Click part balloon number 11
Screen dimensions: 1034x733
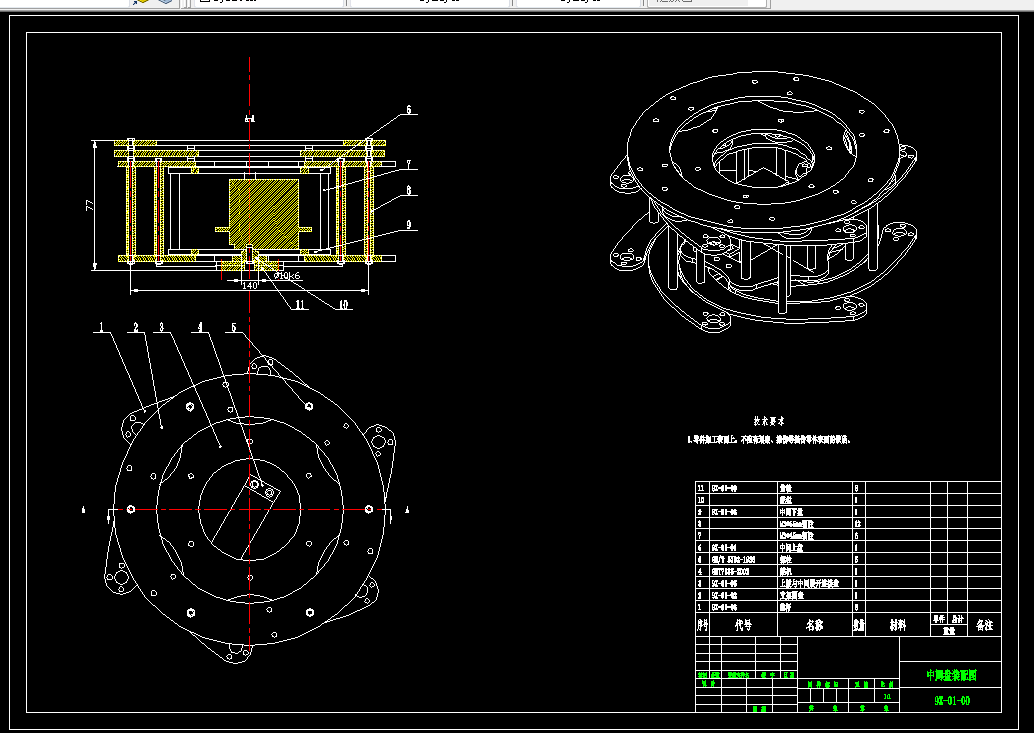pos(300,305)
